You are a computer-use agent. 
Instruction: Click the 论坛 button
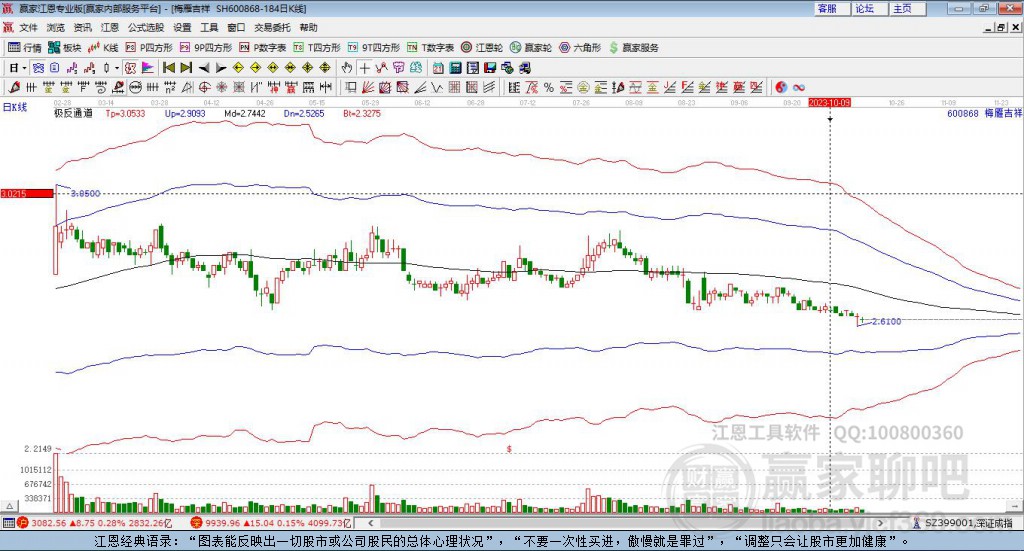click(871, 8)
